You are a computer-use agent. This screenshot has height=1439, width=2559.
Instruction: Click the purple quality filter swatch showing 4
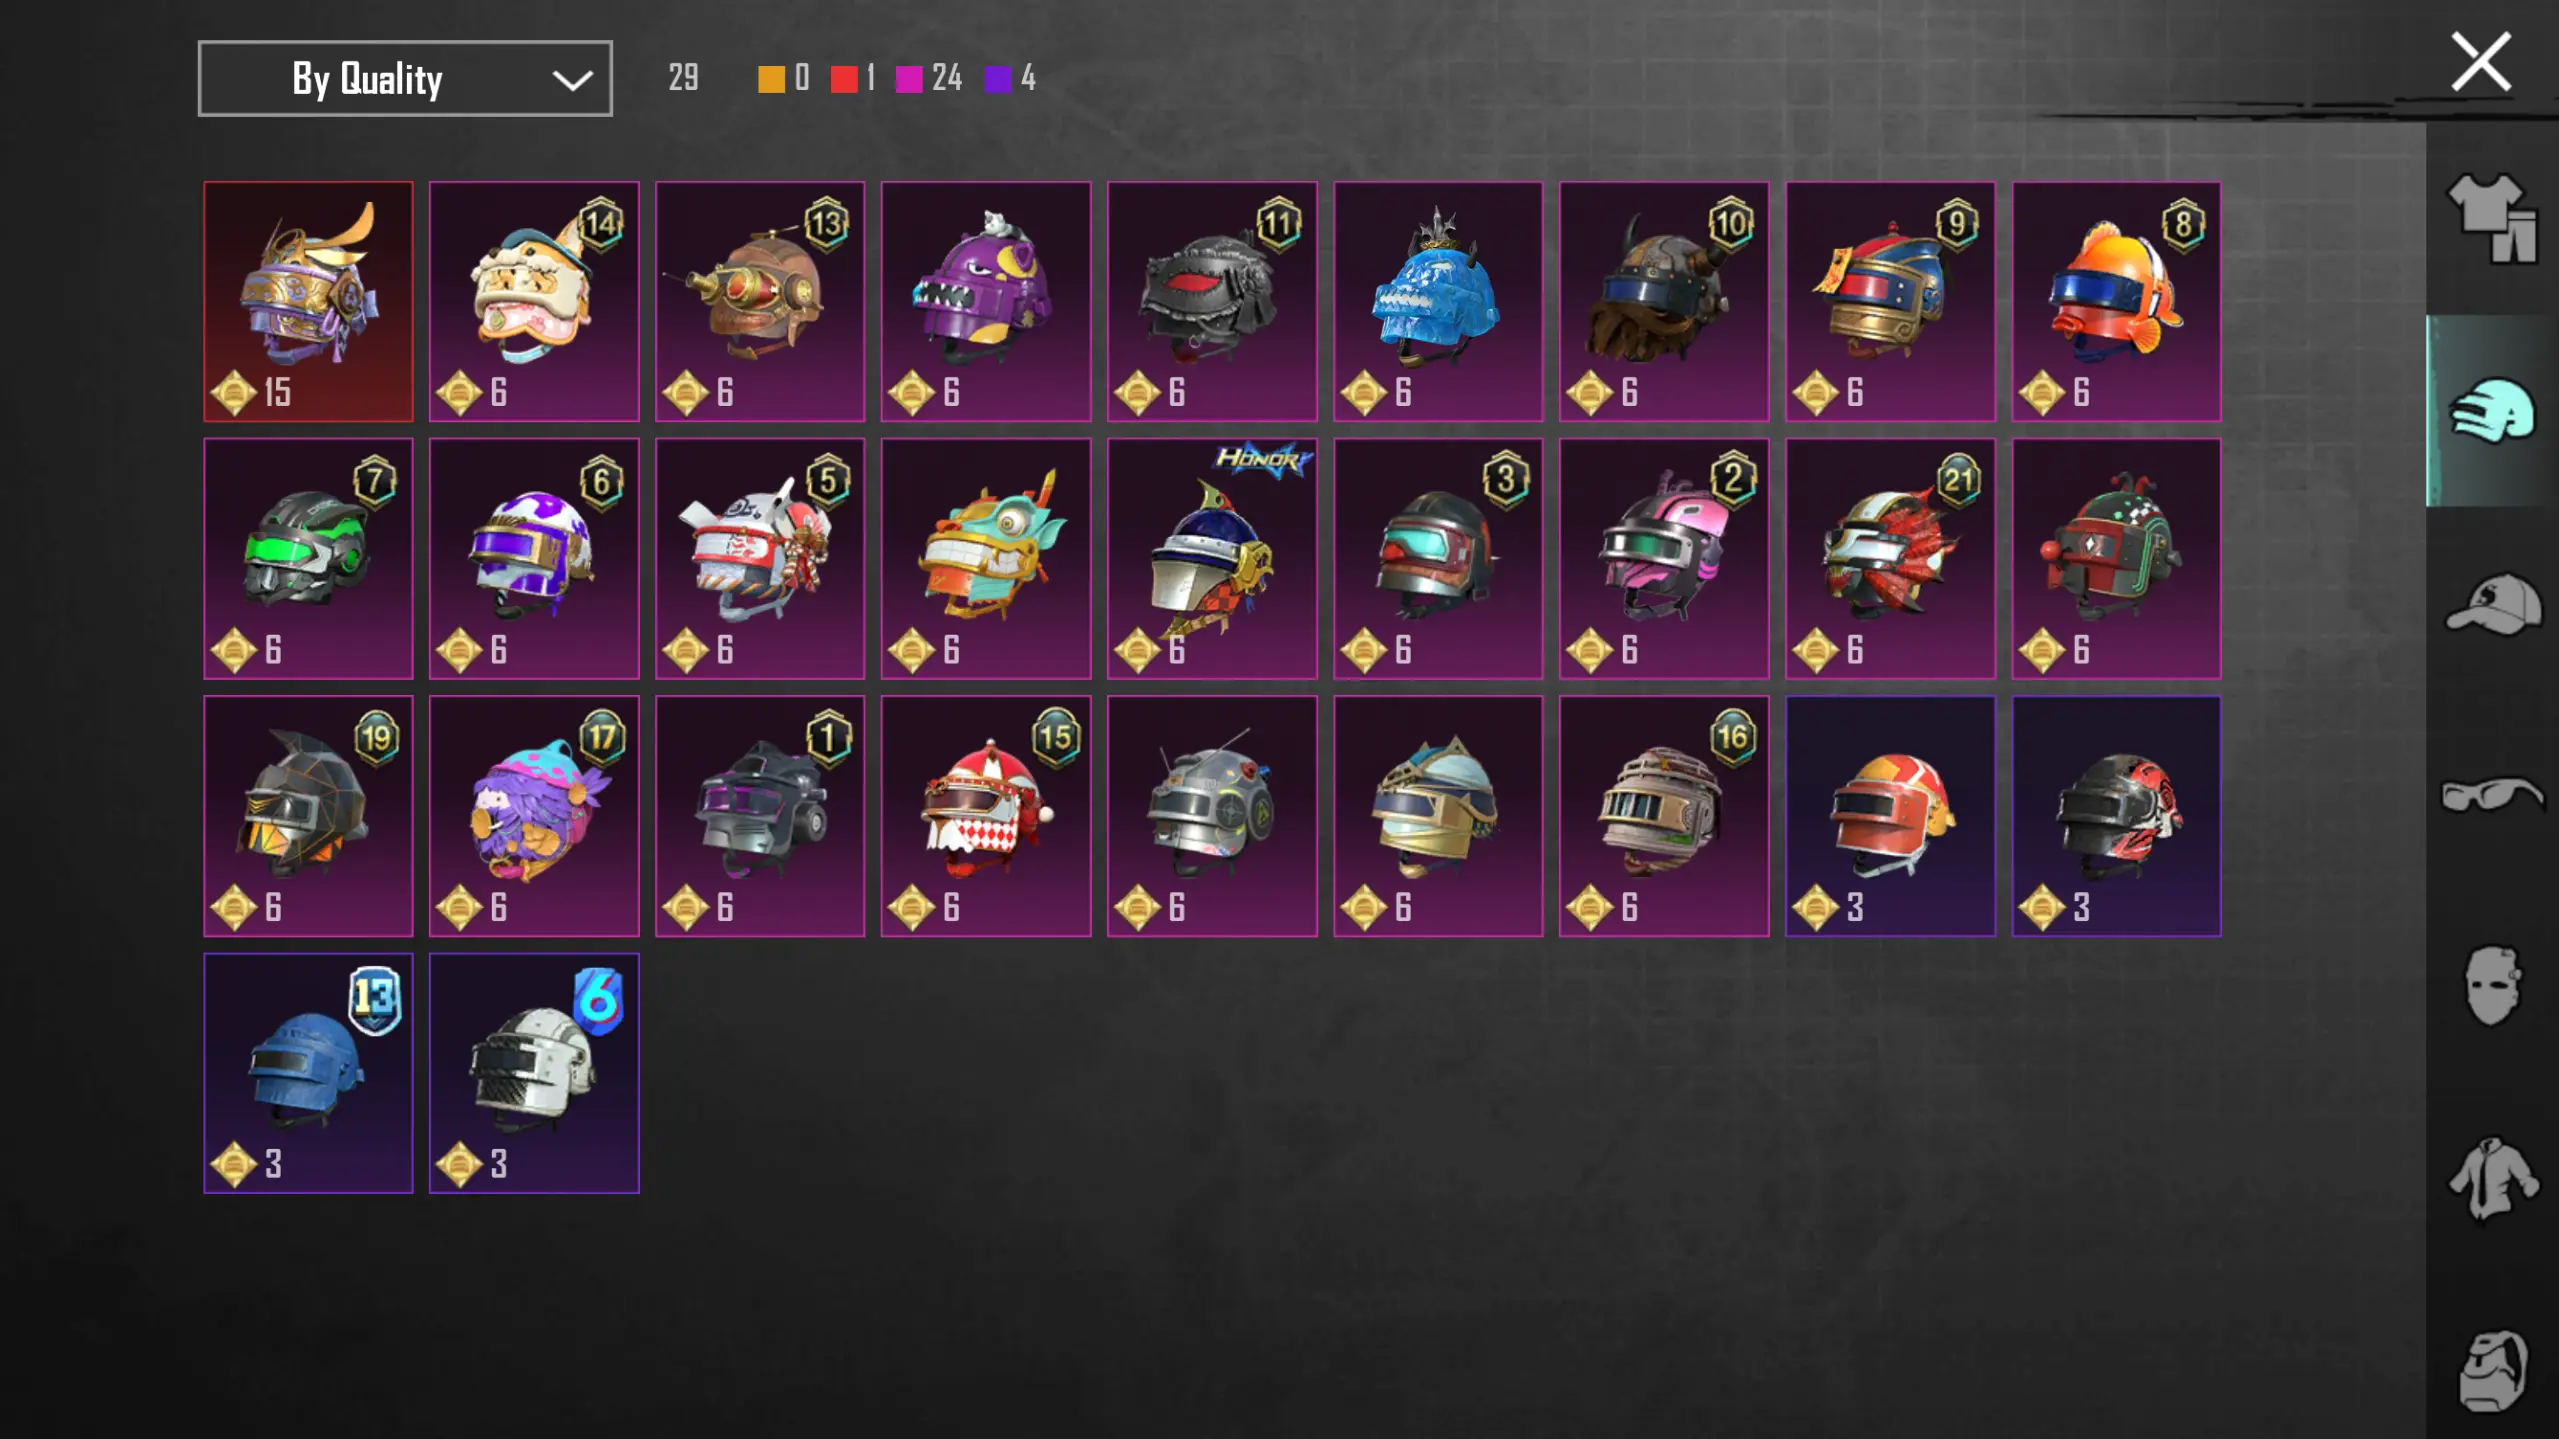click(998, 79)
